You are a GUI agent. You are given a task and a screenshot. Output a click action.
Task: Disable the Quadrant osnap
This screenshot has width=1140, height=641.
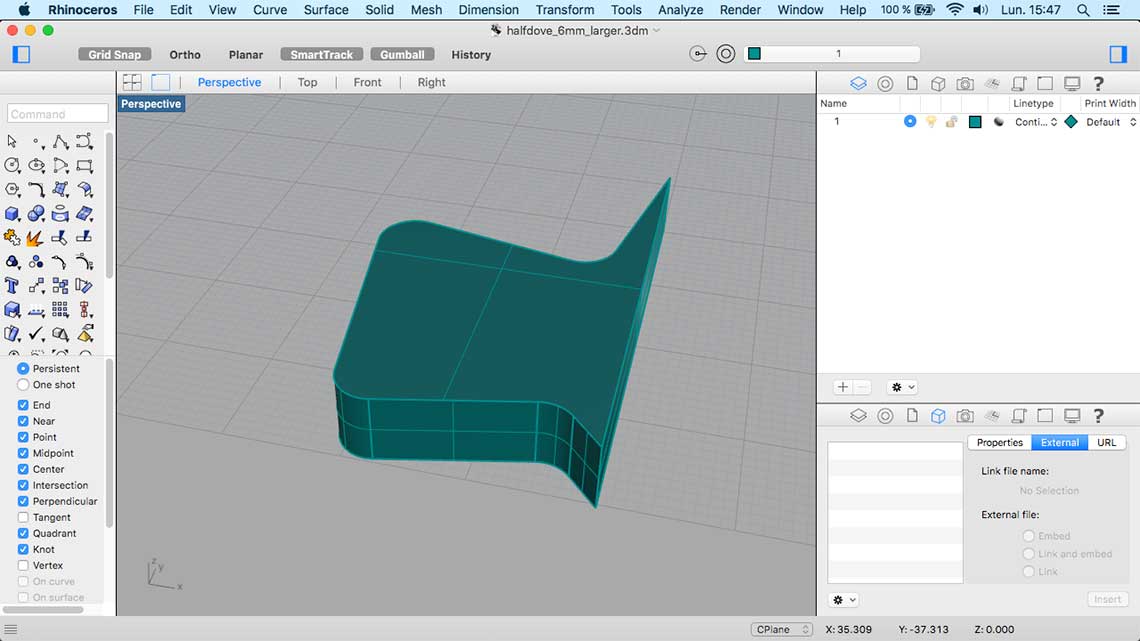(23, 533)
